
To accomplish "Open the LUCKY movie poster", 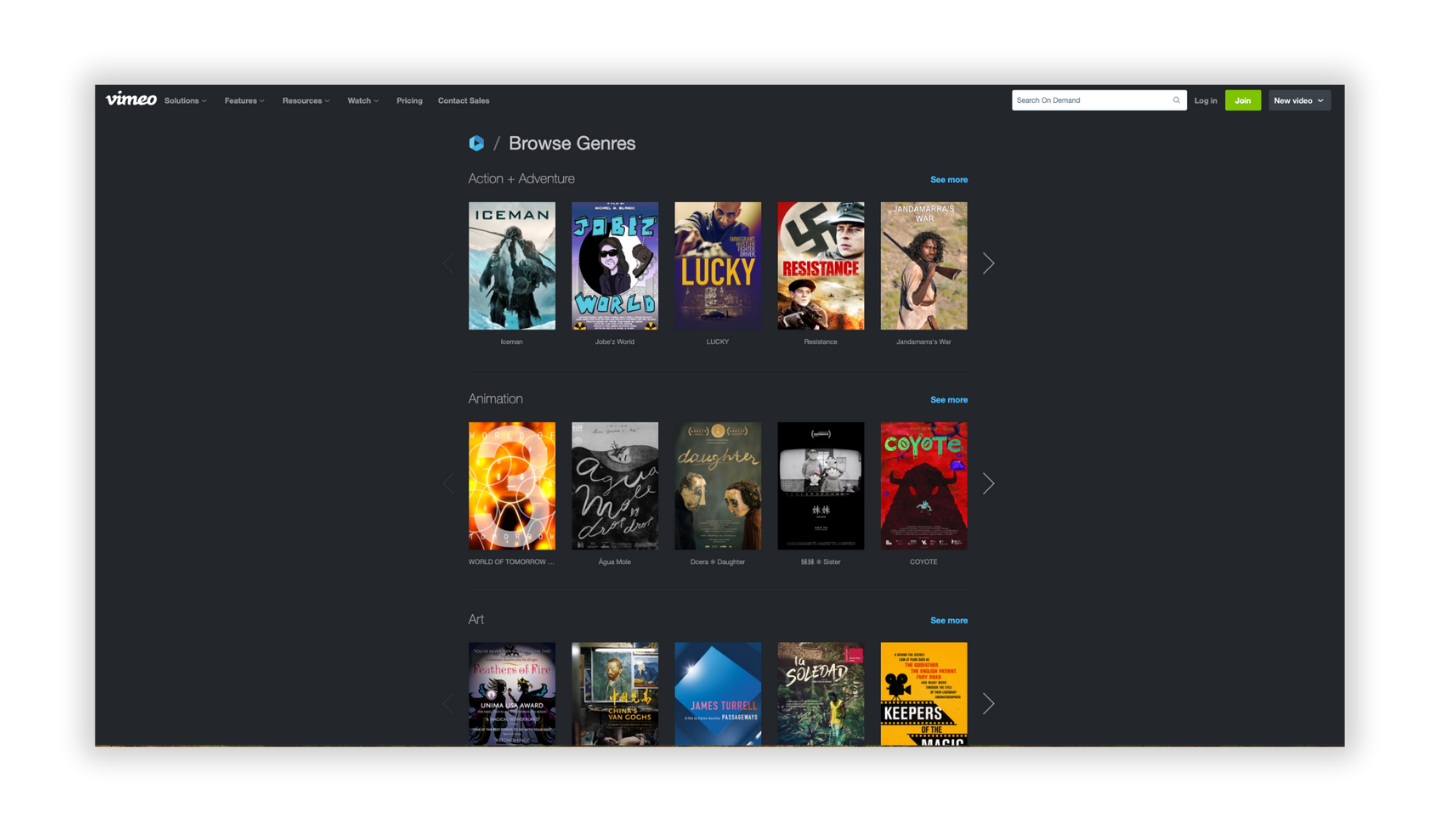I will [x=717, y=265].
